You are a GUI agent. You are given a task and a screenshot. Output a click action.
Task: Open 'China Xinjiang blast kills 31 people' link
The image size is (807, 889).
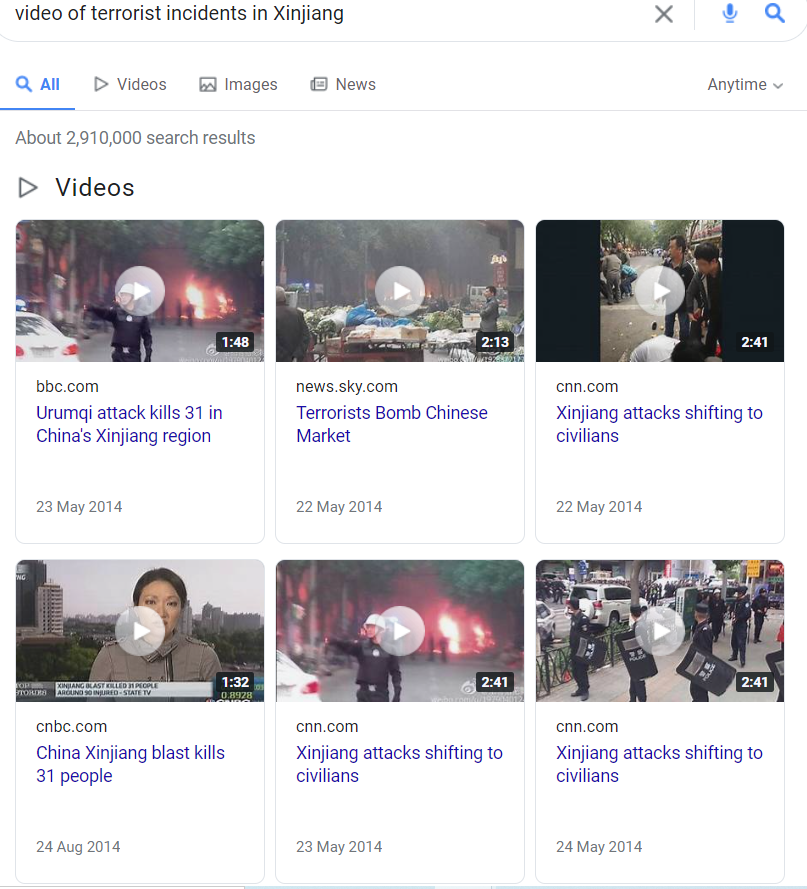130,764
